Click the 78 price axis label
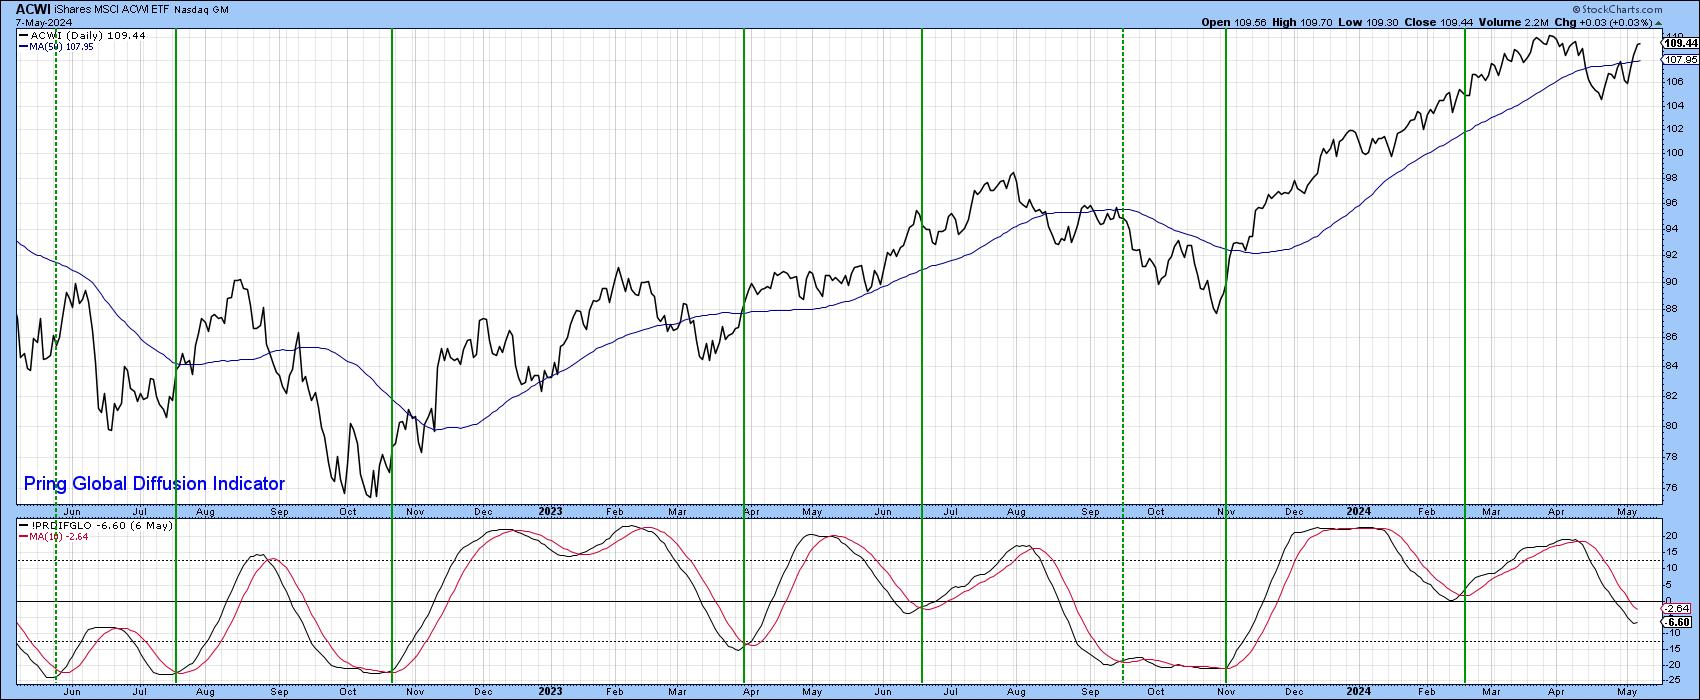 tap(1670, 457)
